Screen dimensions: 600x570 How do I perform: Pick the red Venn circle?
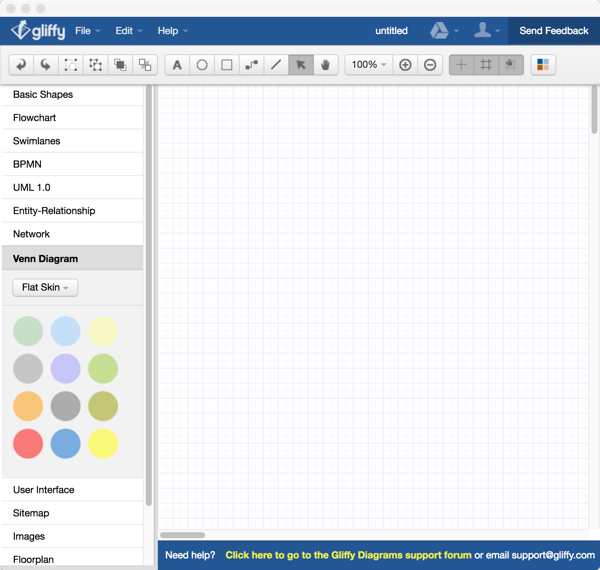tap(28, 443)
